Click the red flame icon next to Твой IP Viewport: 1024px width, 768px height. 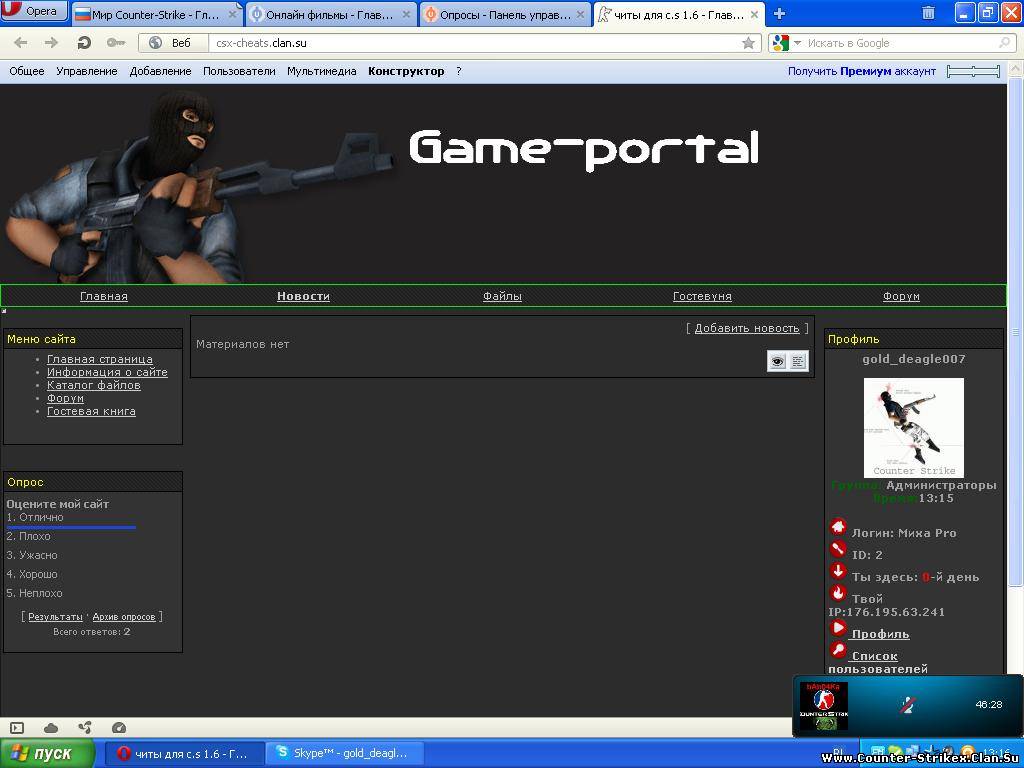(838, 593)
